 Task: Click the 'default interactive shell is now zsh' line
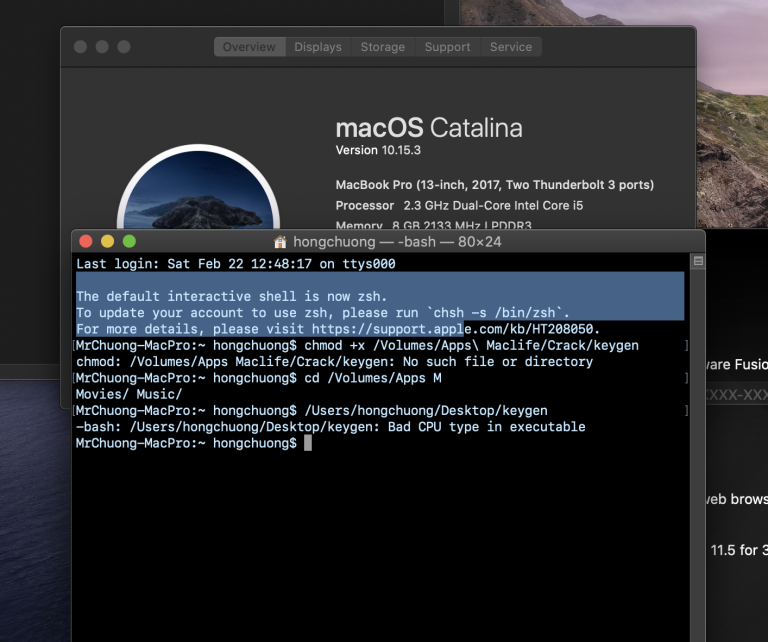pos(232,297)
